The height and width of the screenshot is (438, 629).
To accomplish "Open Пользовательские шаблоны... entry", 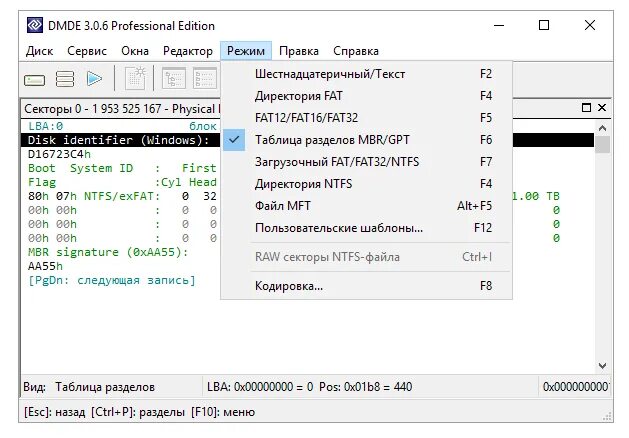I will pos(366,228).
